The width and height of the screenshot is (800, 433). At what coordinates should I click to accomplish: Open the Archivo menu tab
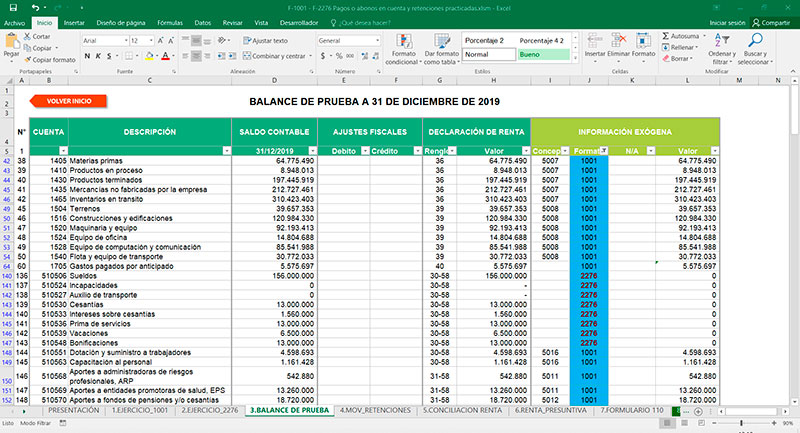pos(14,23)
